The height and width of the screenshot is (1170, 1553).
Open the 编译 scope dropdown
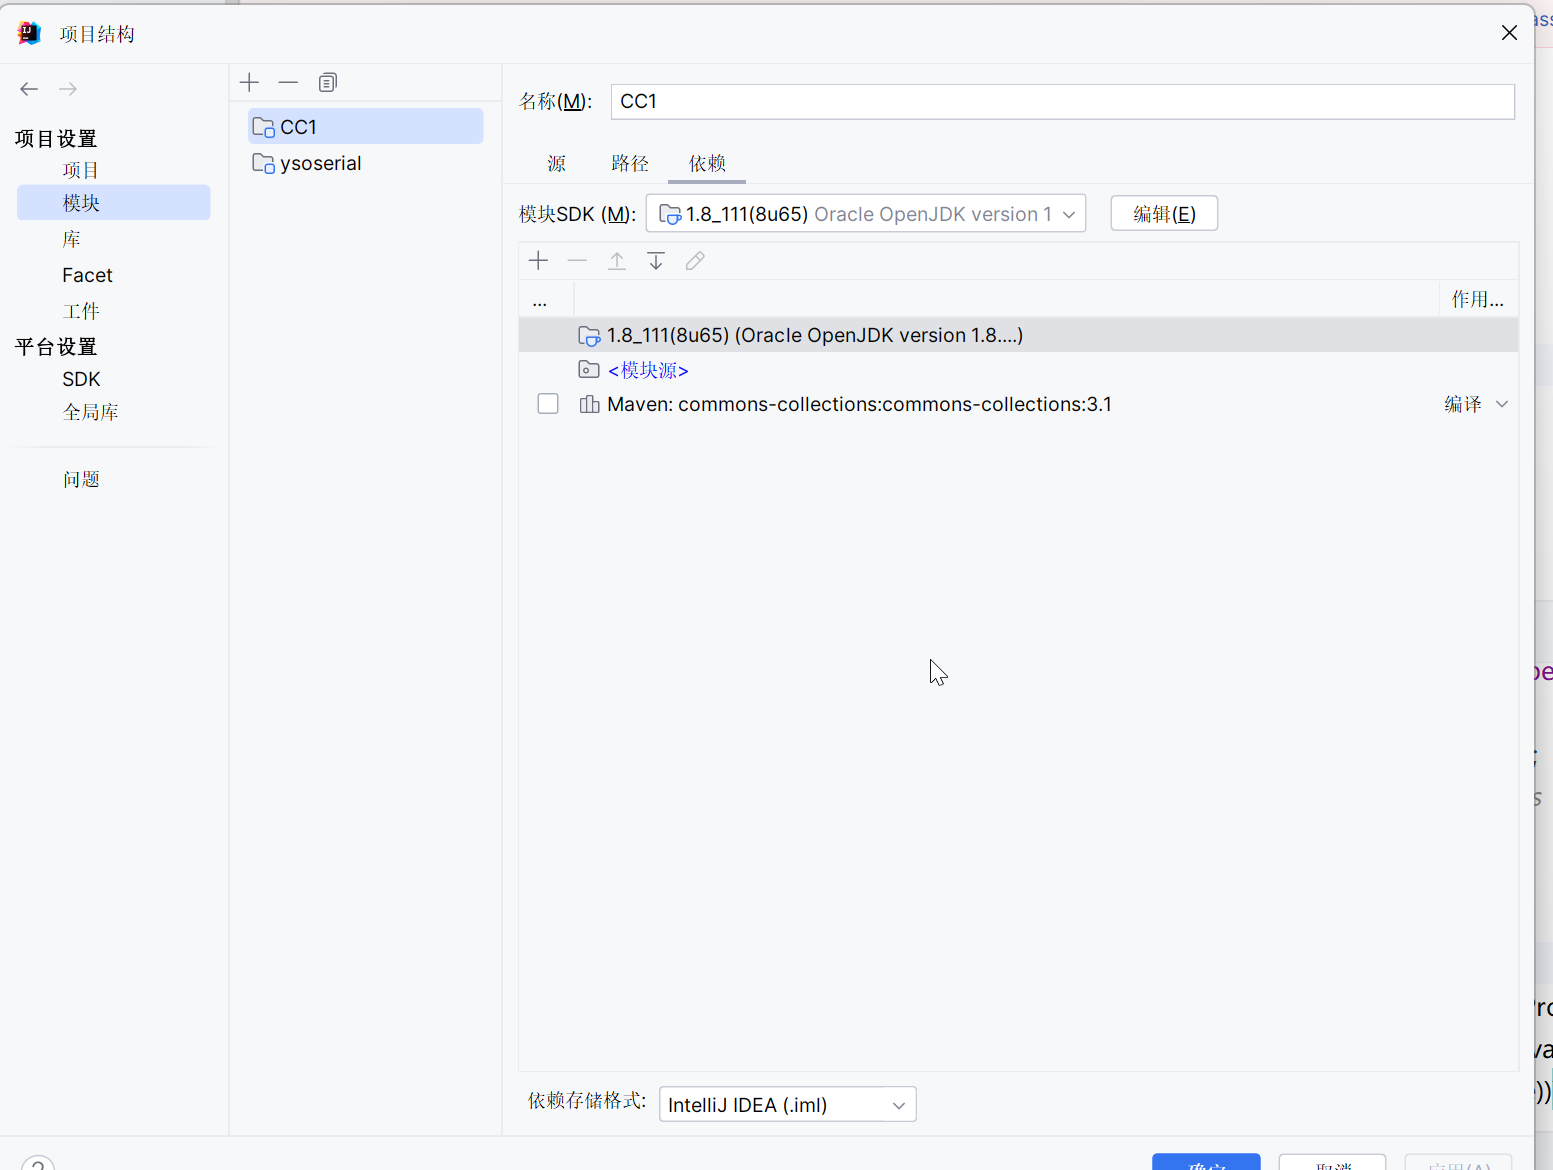(1476, 404)
